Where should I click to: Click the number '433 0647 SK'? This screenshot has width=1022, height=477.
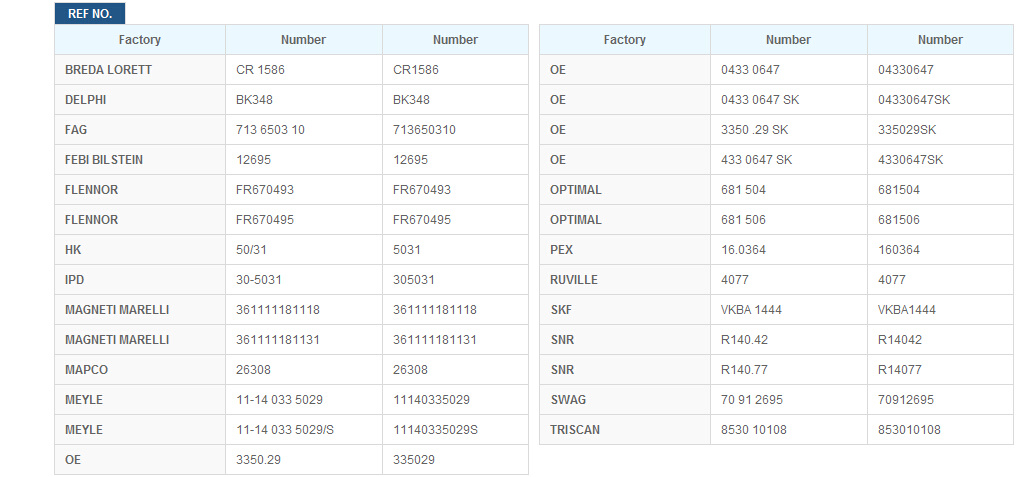click(757, 160)
